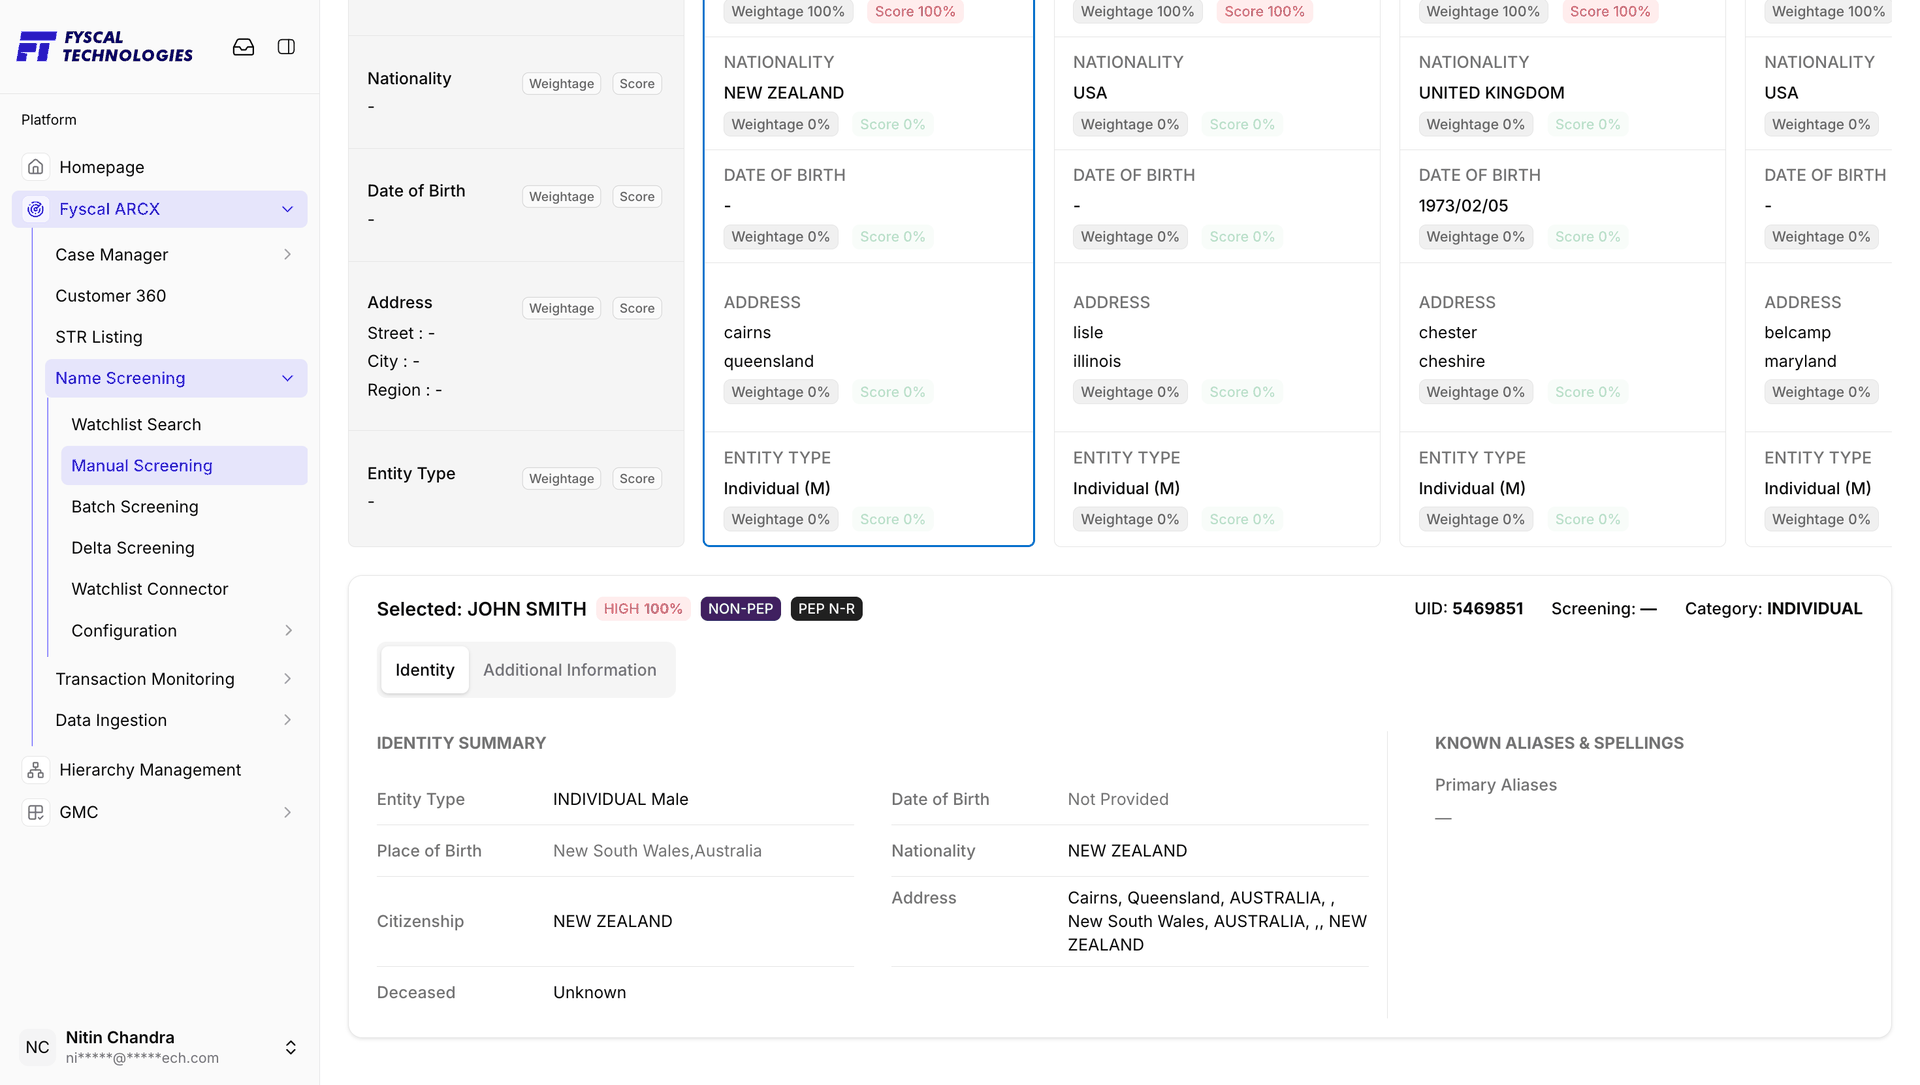
Task: Click the Fyscal Technologies logo
Action: (x=105, y=46)
